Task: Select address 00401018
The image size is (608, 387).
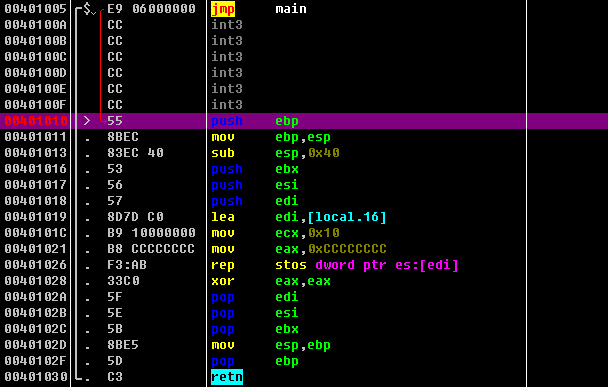Action: click(x=36, y=200)
